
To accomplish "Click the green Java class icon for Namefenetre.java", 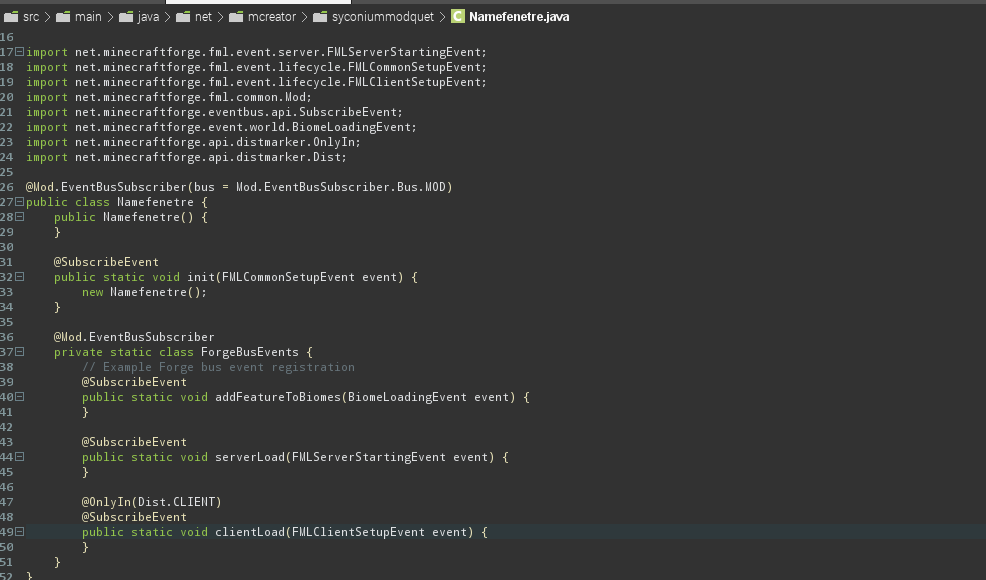I will tap(458, 17).
